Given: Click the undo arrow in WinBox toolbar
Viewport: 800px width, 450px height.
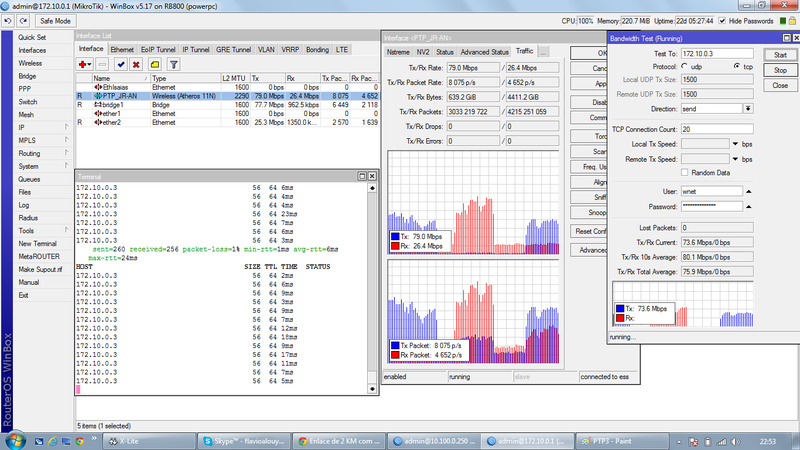Looking at the screenshot, I should [8, 21].
